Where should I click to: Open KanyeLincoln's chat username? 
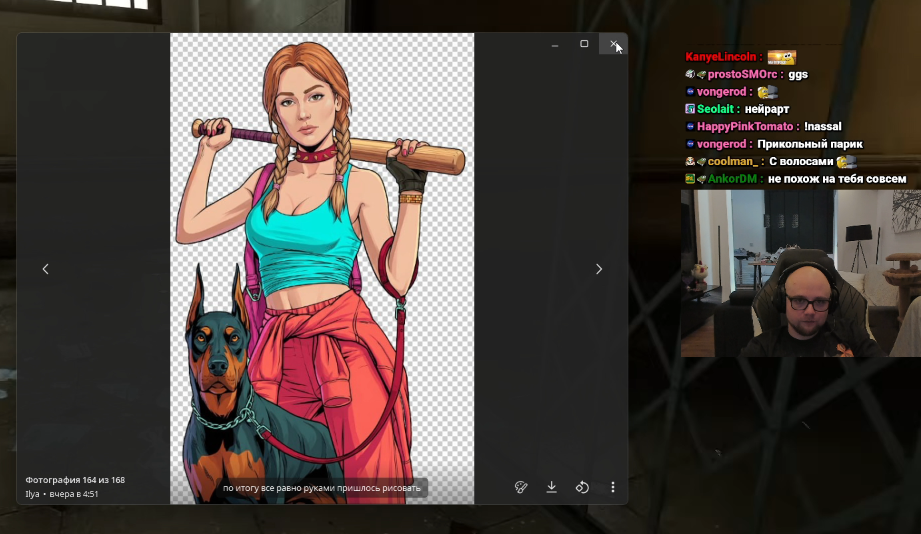pyautogui.click(x=721, y=57)
